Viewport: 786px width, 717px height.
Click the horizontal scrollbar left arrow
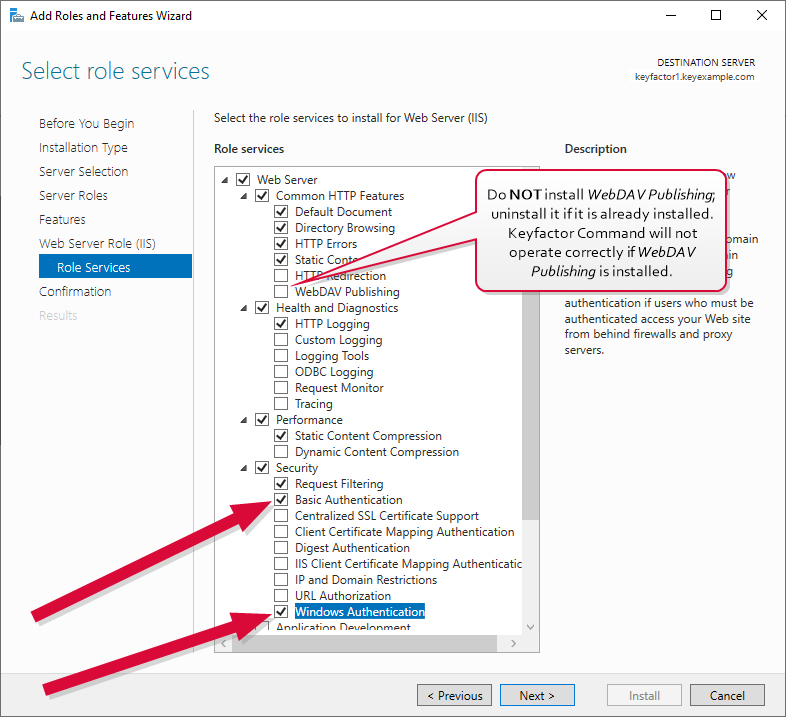coord(223,643)
